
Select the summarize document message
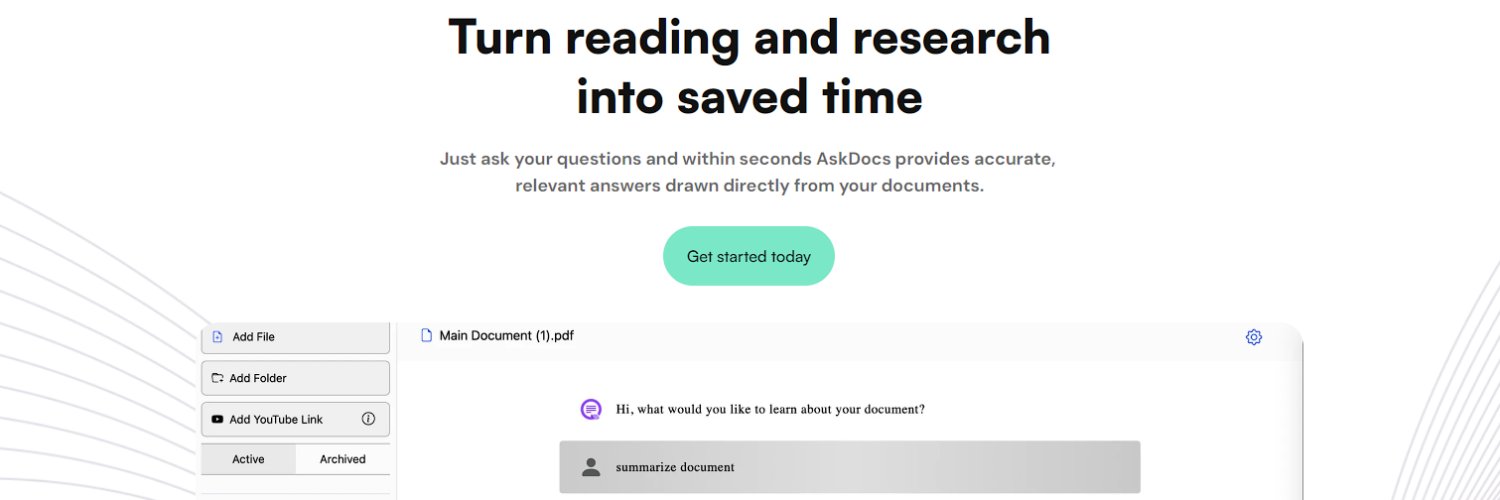pos(675,467)
